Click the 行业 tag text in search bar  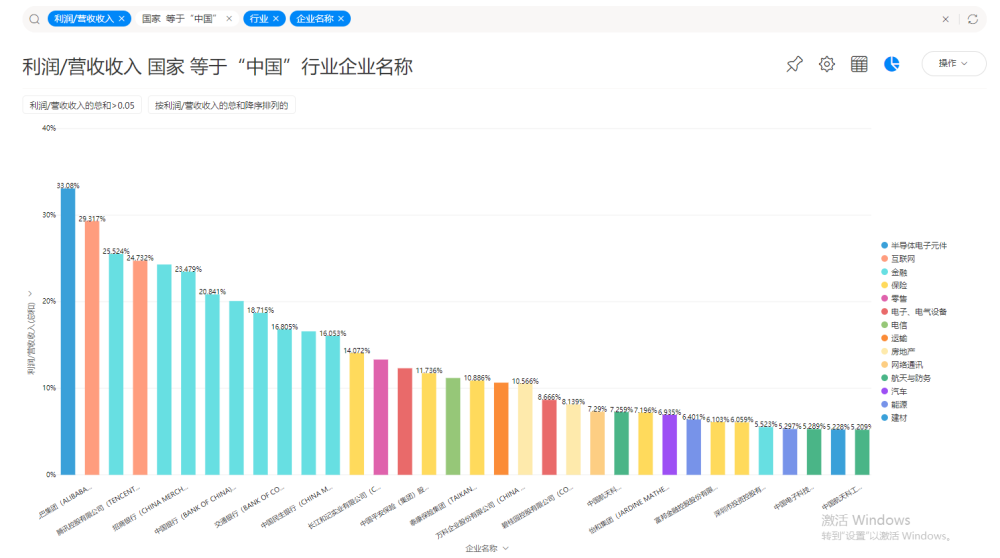point(259,19)
